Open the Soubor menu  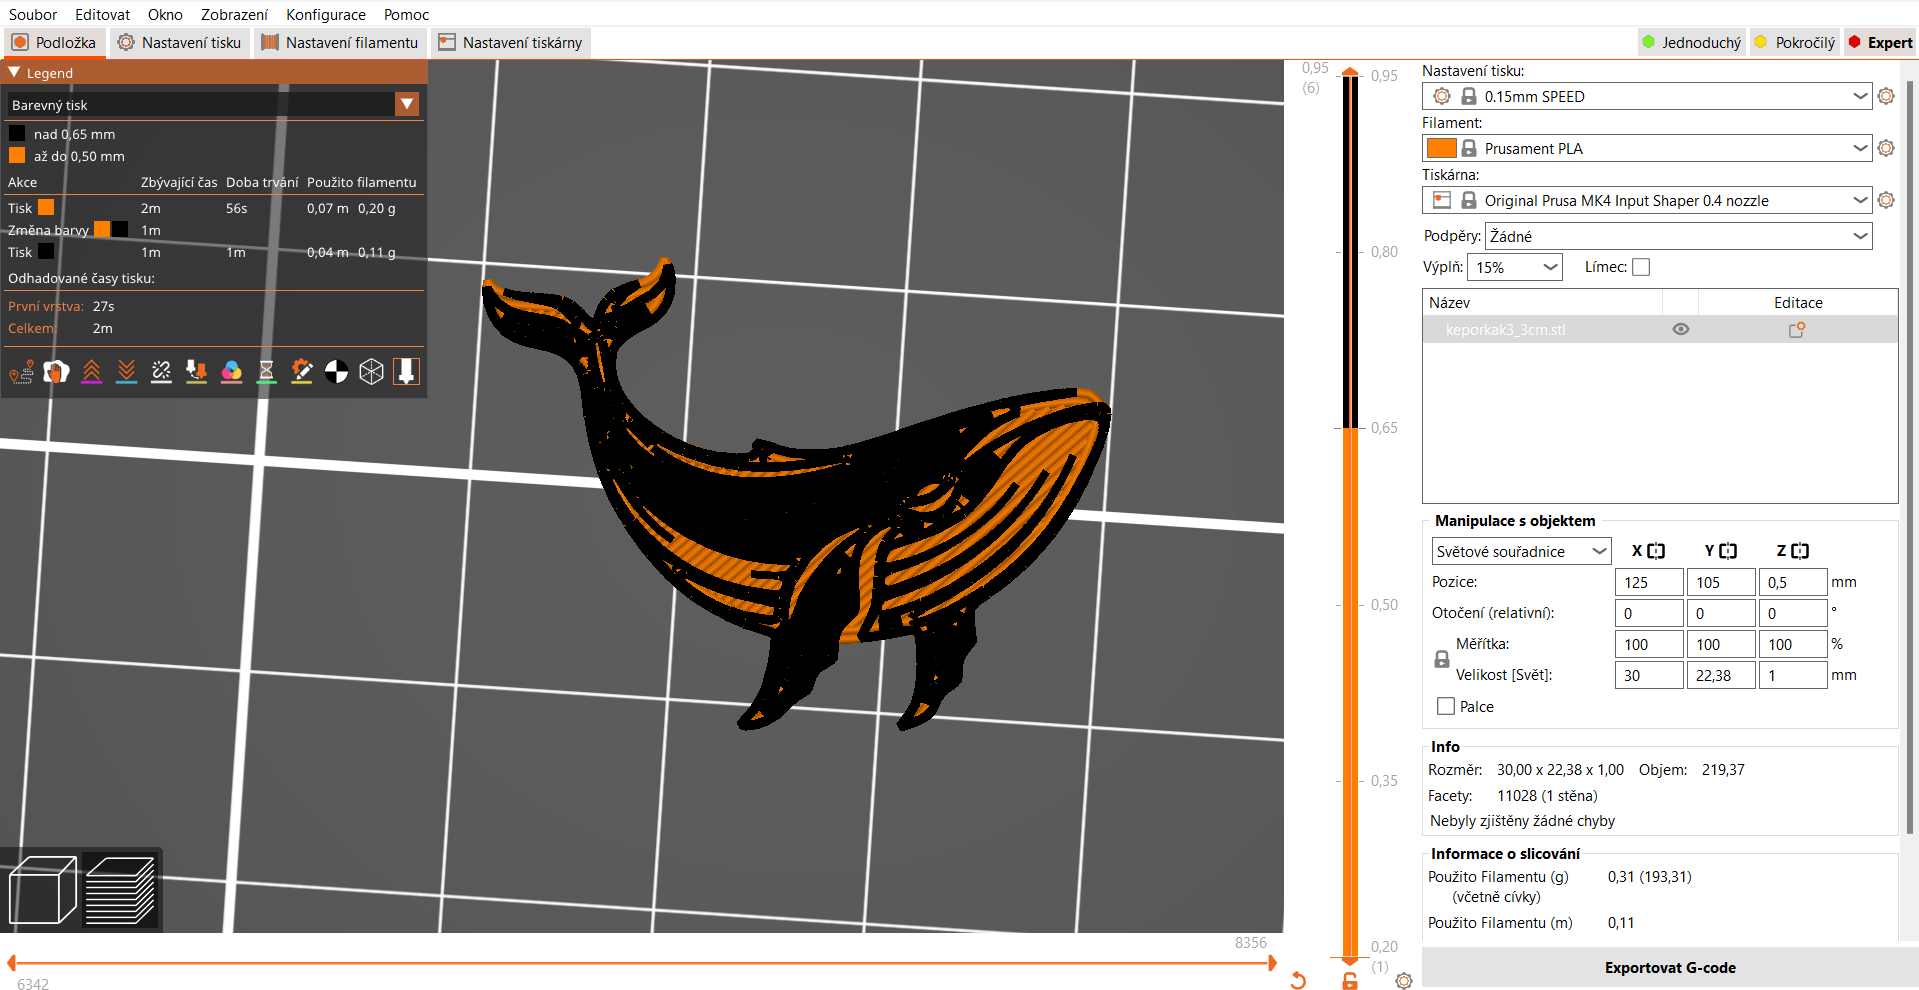(x=33, y=14)
